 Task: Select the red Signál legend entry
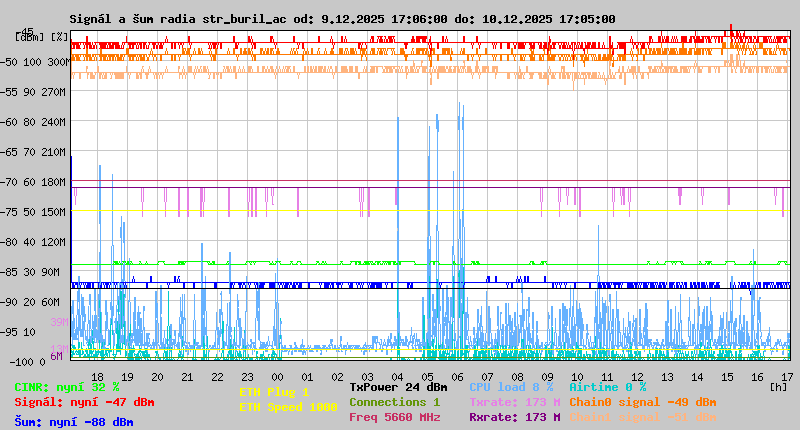(x=84, y=402)
